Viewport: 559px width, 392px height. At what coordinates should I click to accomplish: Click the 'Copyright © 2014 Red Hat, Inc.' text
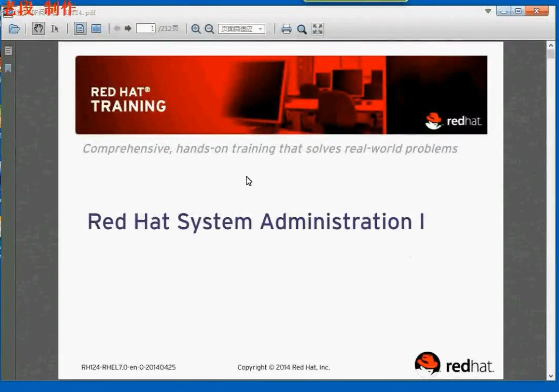(x=284, y=367)
